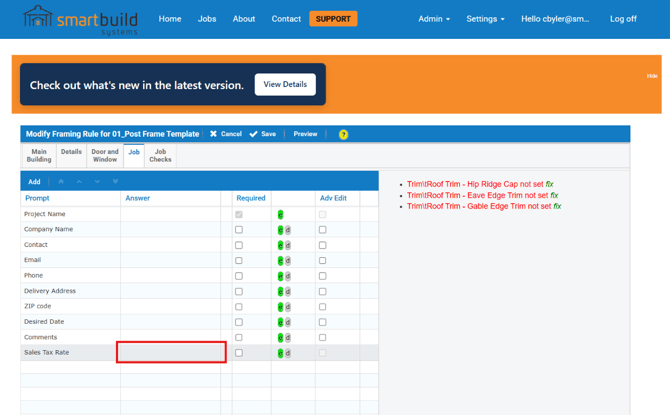670x415 pixels.
Task: Go to Home in navigation bar
Action: pos(170,19)
